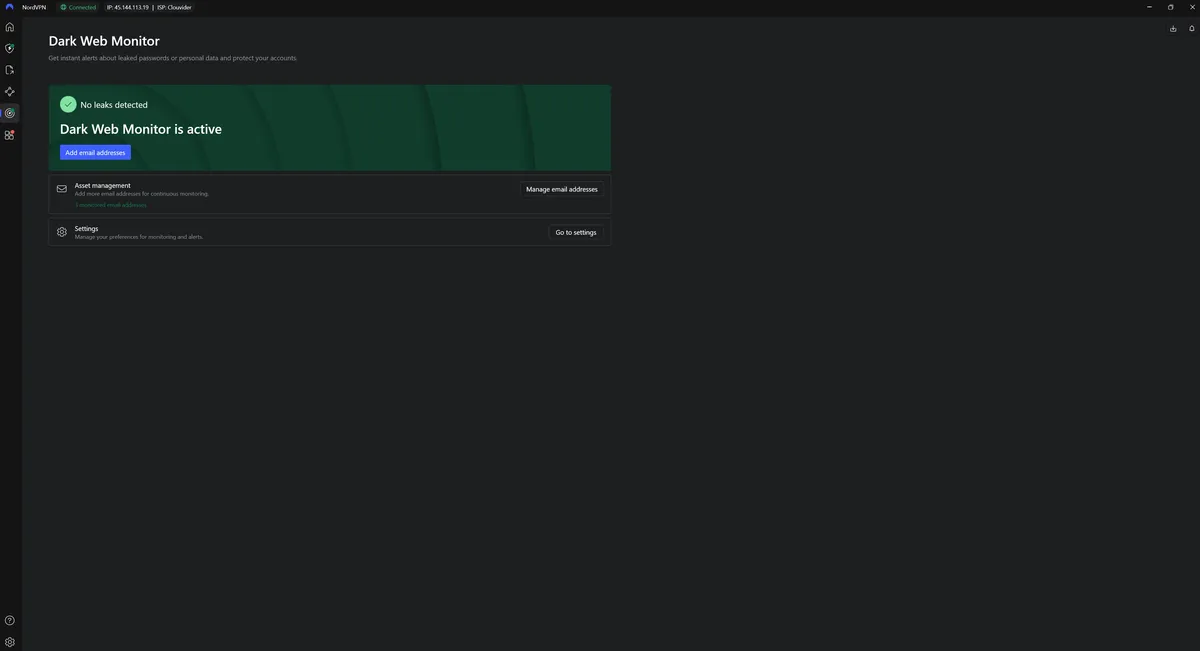Click the gear icon in the Settings row
1200x651 pixels.
[62, 232]
